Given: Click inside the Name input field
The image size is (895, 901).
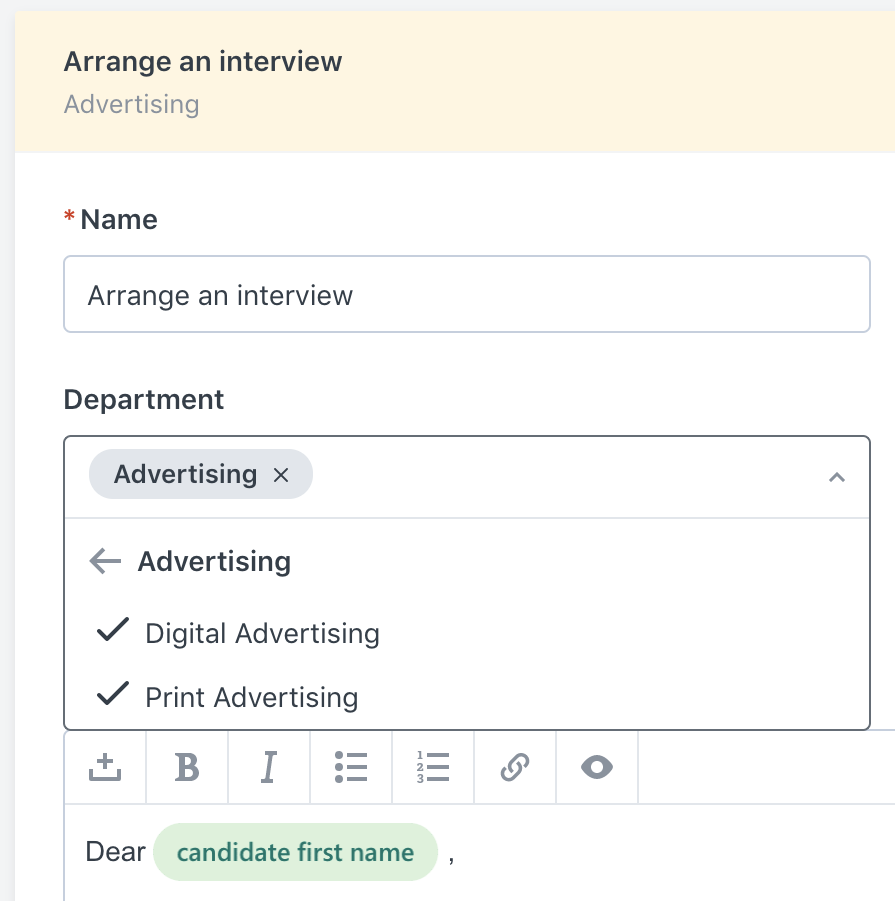Looking at the screenshot, I should (x=466, y=294).
